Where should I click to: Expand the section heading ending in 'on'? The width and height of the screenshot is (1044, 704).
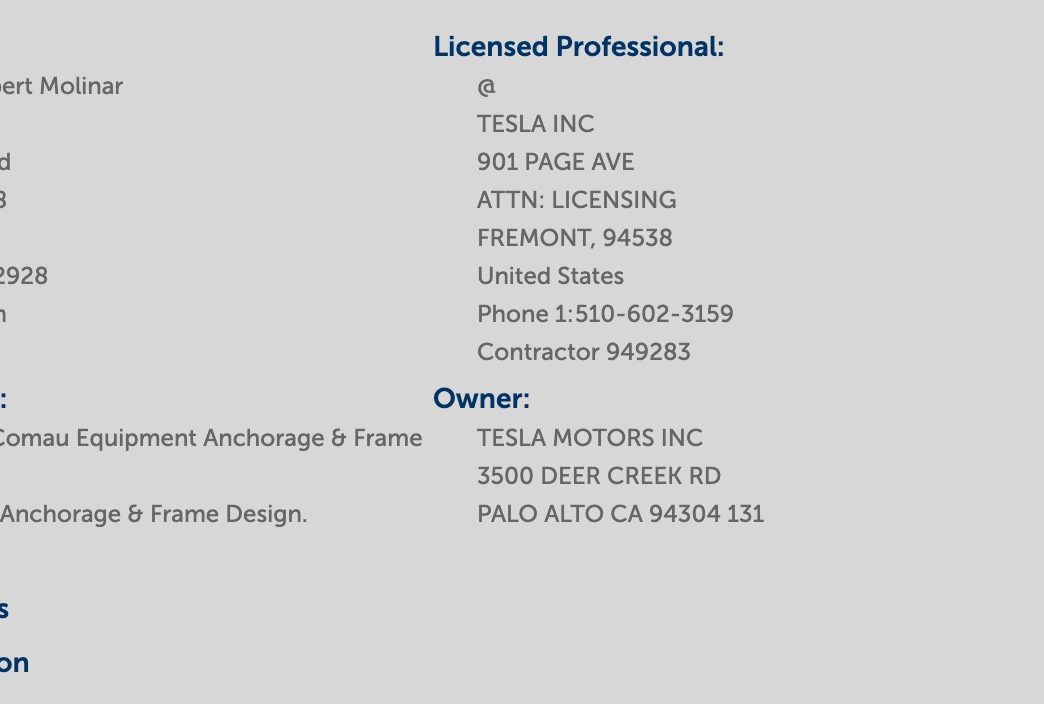pyautogui.click(x=14, y=663)
